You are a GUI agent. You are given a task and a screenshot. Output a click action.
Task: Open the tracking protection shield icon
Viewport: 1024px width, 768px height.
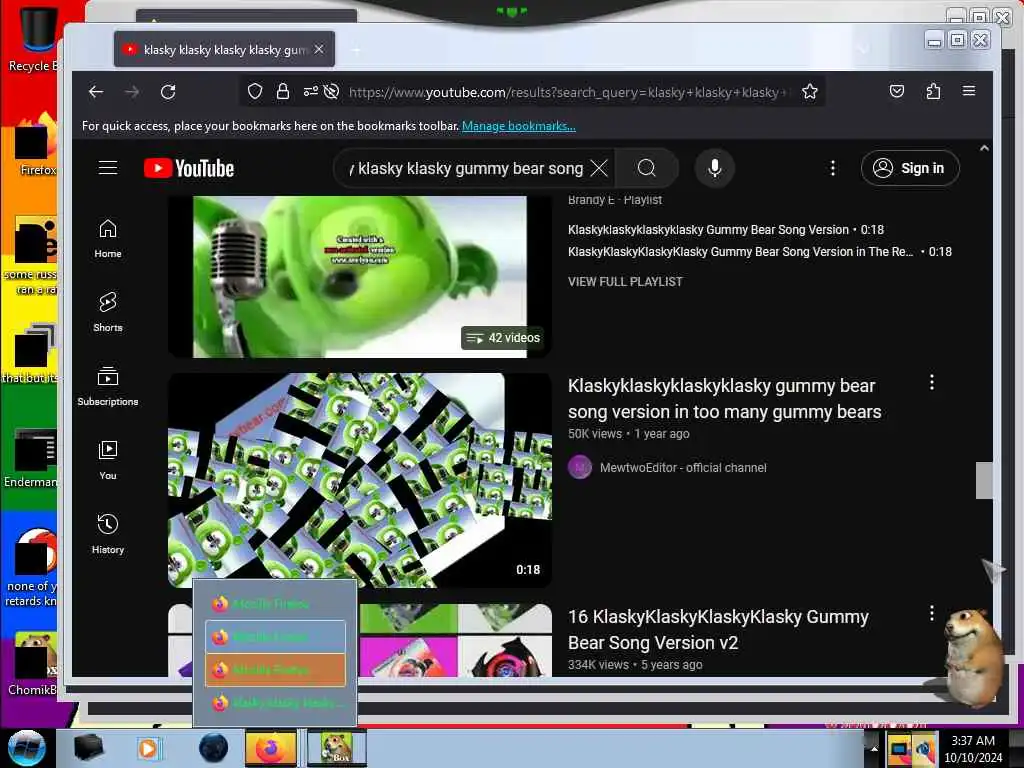pos(255,91)
